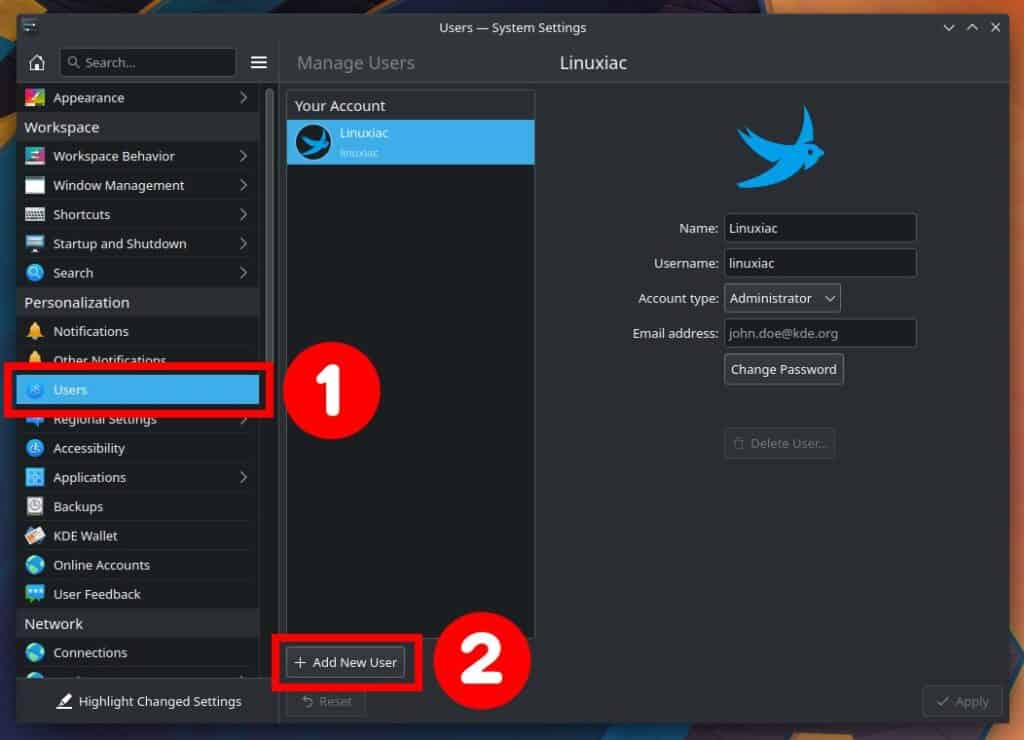This screenshot has height=740, width=1024.
Task: Open the Accessibility settings entry
Action: (x=138, y=448)
